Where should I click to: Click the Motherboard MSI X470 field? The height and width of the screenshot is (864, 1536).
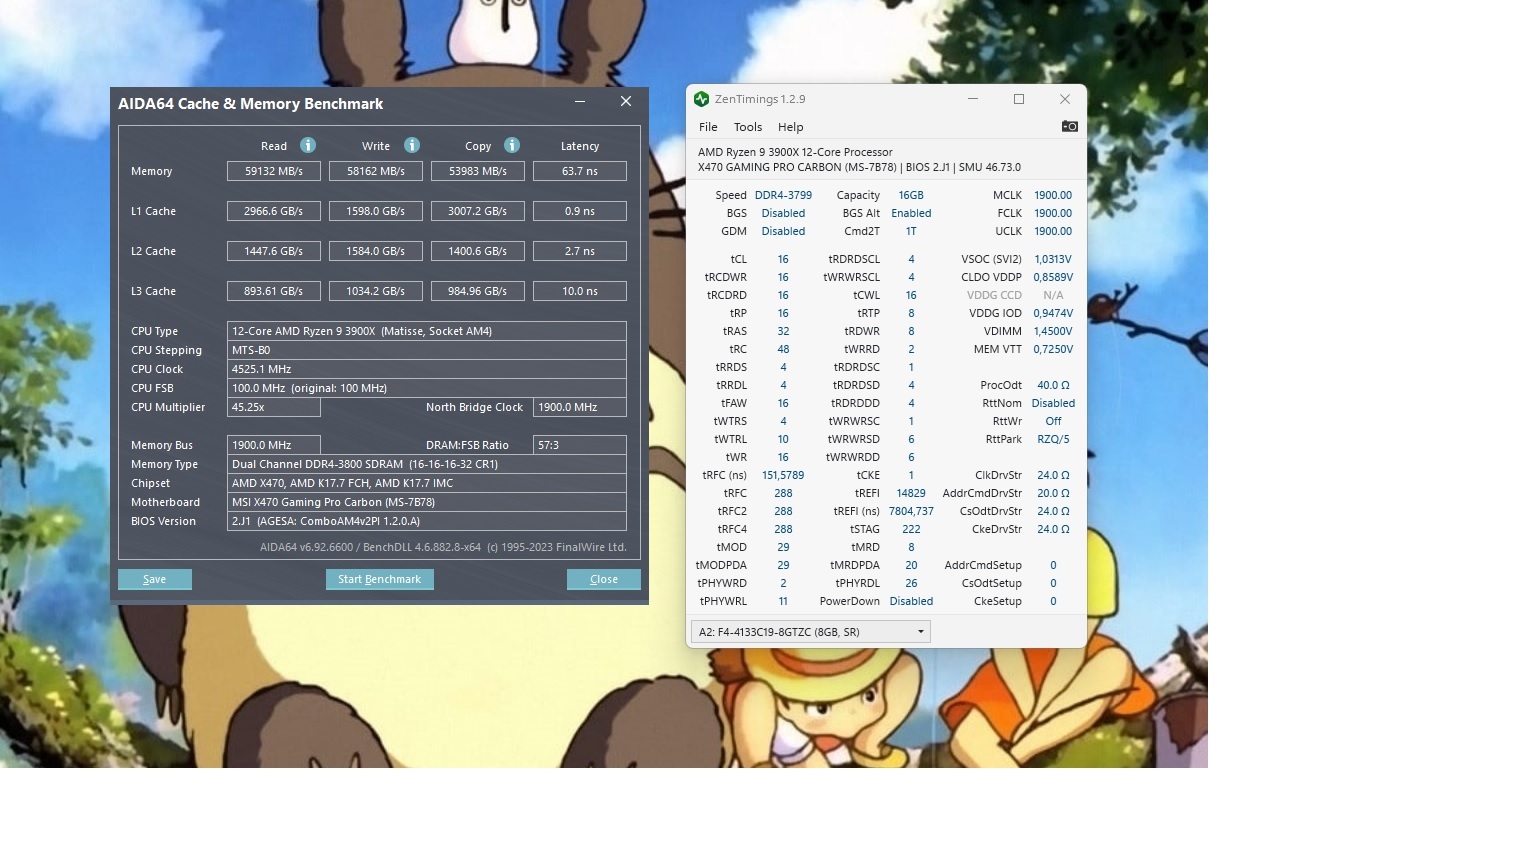coord(427,502)
